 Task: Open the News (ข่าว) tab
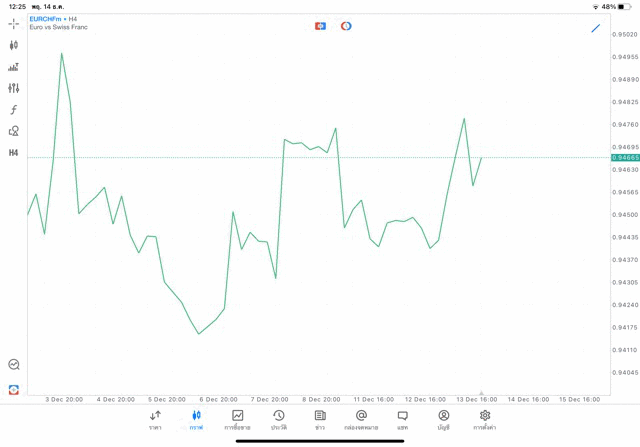[320, 420]
